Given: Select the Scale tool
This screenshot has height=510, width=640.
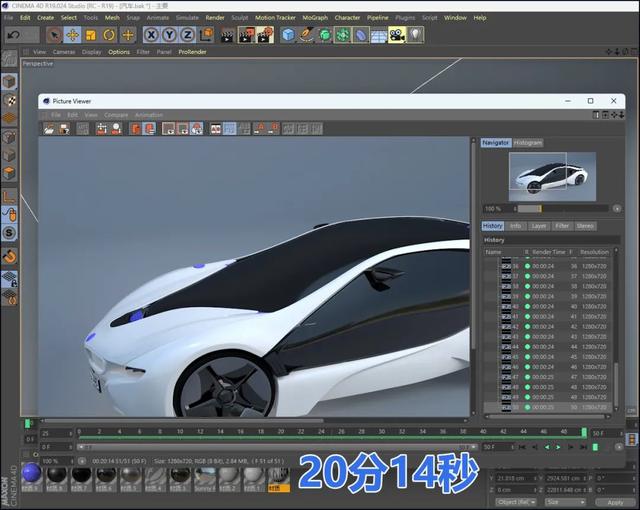Looking at the screenshot, I should (x=91, y=35).
